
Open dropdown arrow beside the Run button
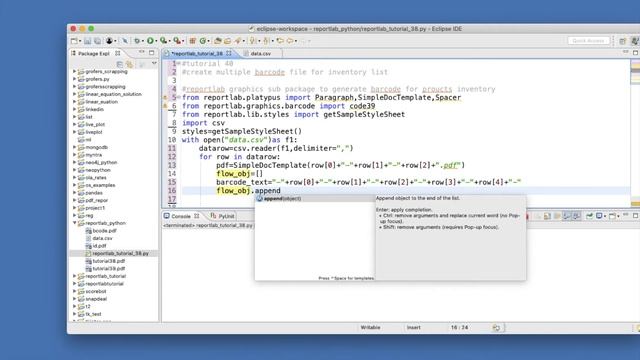click(156, 41)
